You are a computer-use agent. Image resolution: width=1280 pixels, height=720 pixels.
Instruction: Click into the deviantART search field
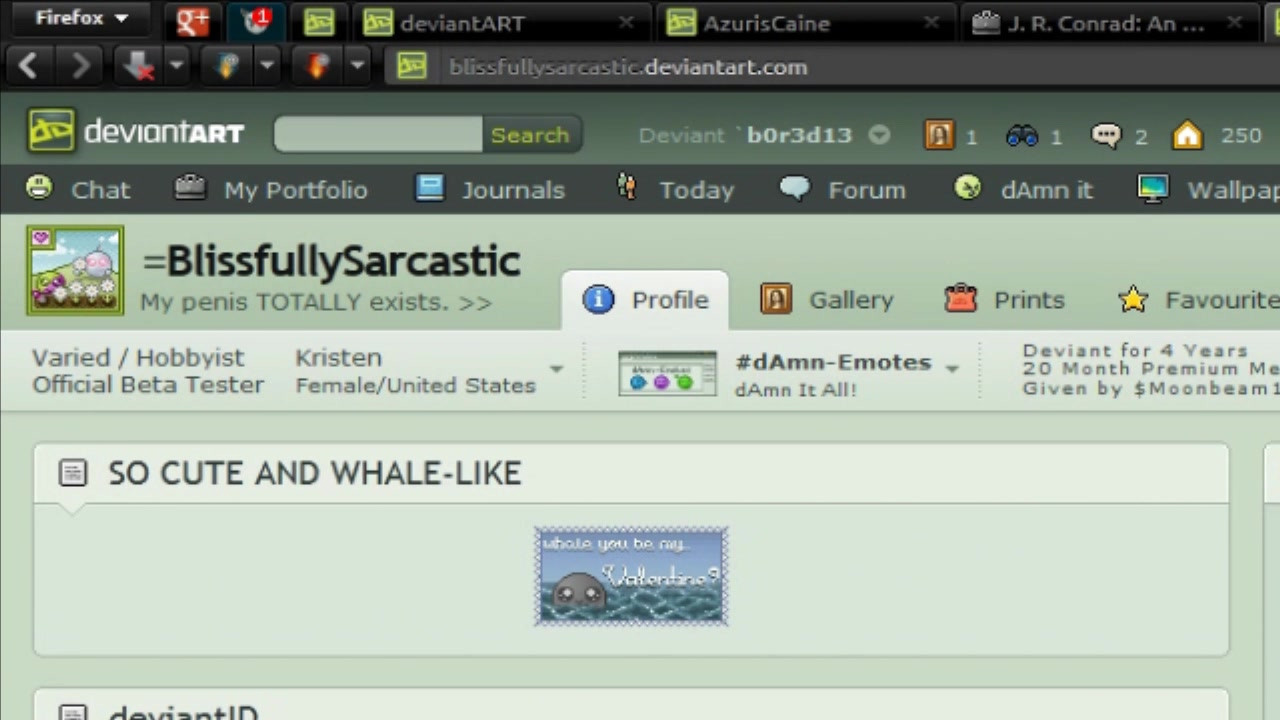[x=378, y=134]
